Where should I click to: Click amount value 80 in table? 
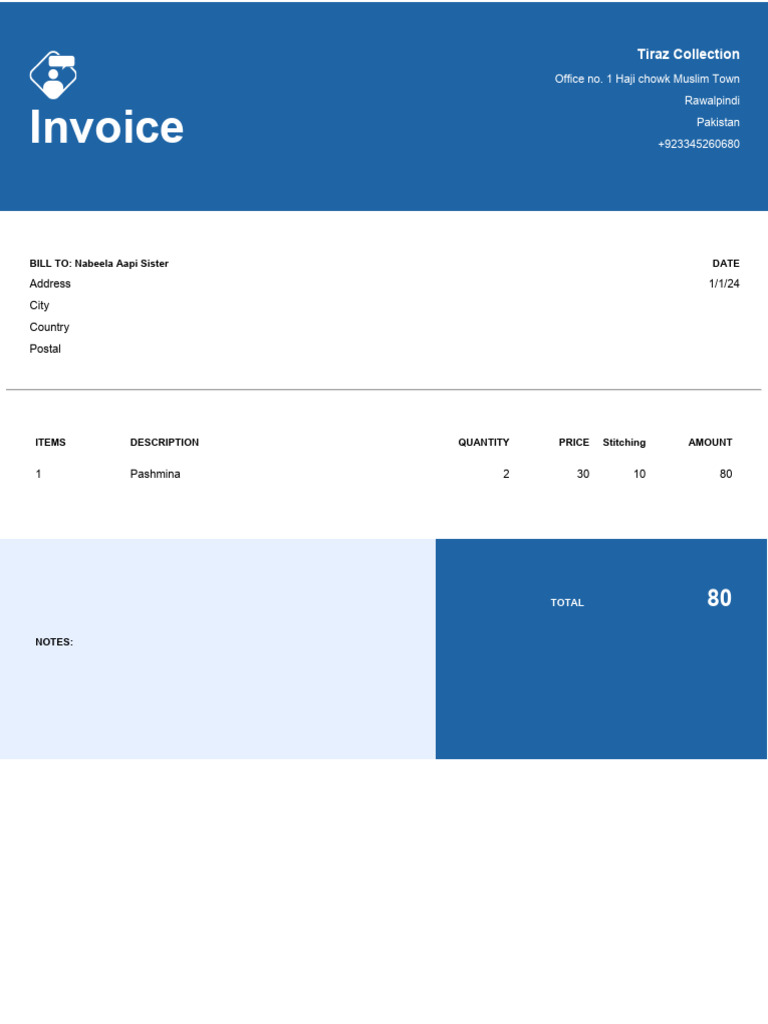tap(726, 474)
